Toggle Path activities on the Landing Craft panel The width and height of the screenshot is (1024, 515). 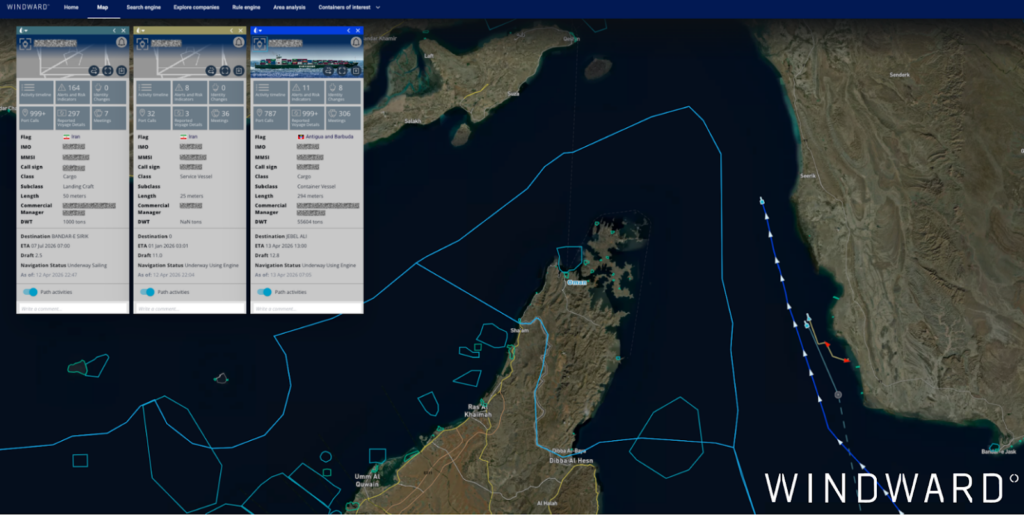pos(30,292)
